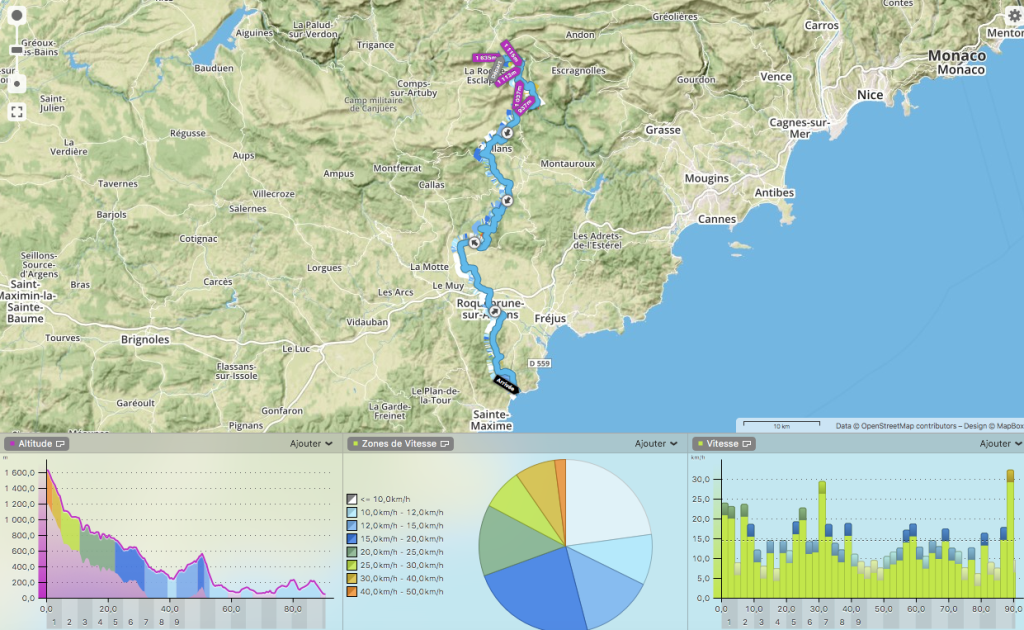This screenshot has height=630, width=1024.
Task: Click the 1 635m elevation marker on route
Action: coord(487,58)
